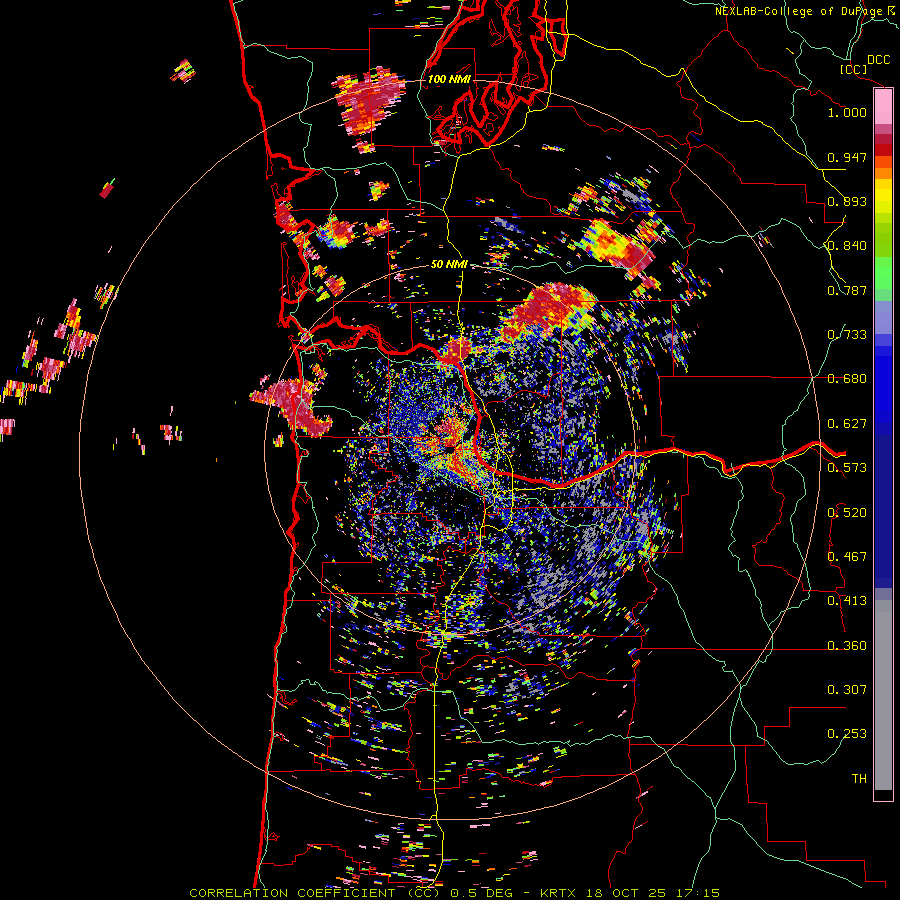The width and height of the screenshot is (900, 900).
Task: Pick the gray lower segment of color bar
Action: pos(883,695)
